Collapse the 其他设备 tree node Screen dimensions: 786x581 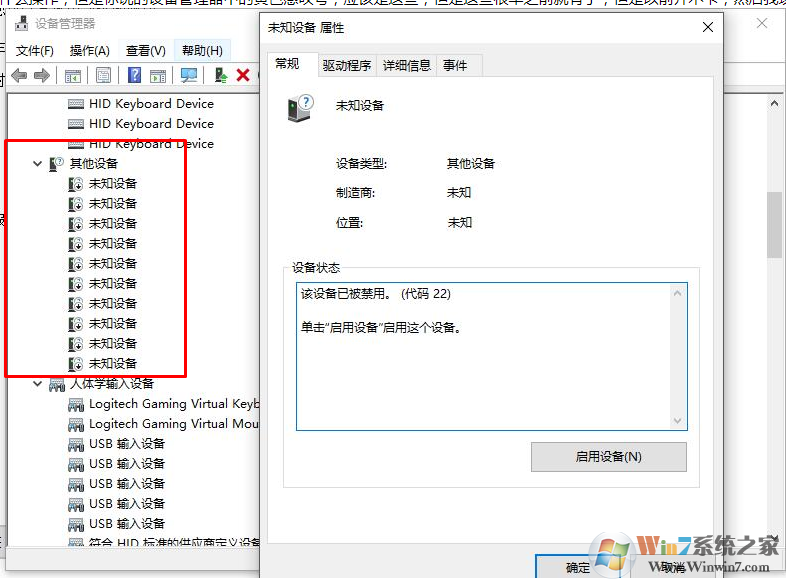point(37,163)
